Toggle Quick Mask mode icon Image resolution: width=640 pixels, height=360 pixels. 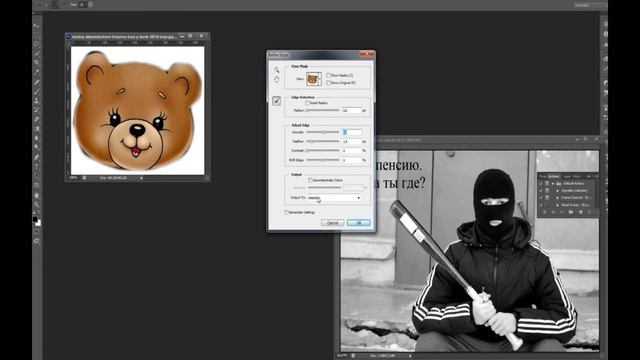[x=37, y=232]
